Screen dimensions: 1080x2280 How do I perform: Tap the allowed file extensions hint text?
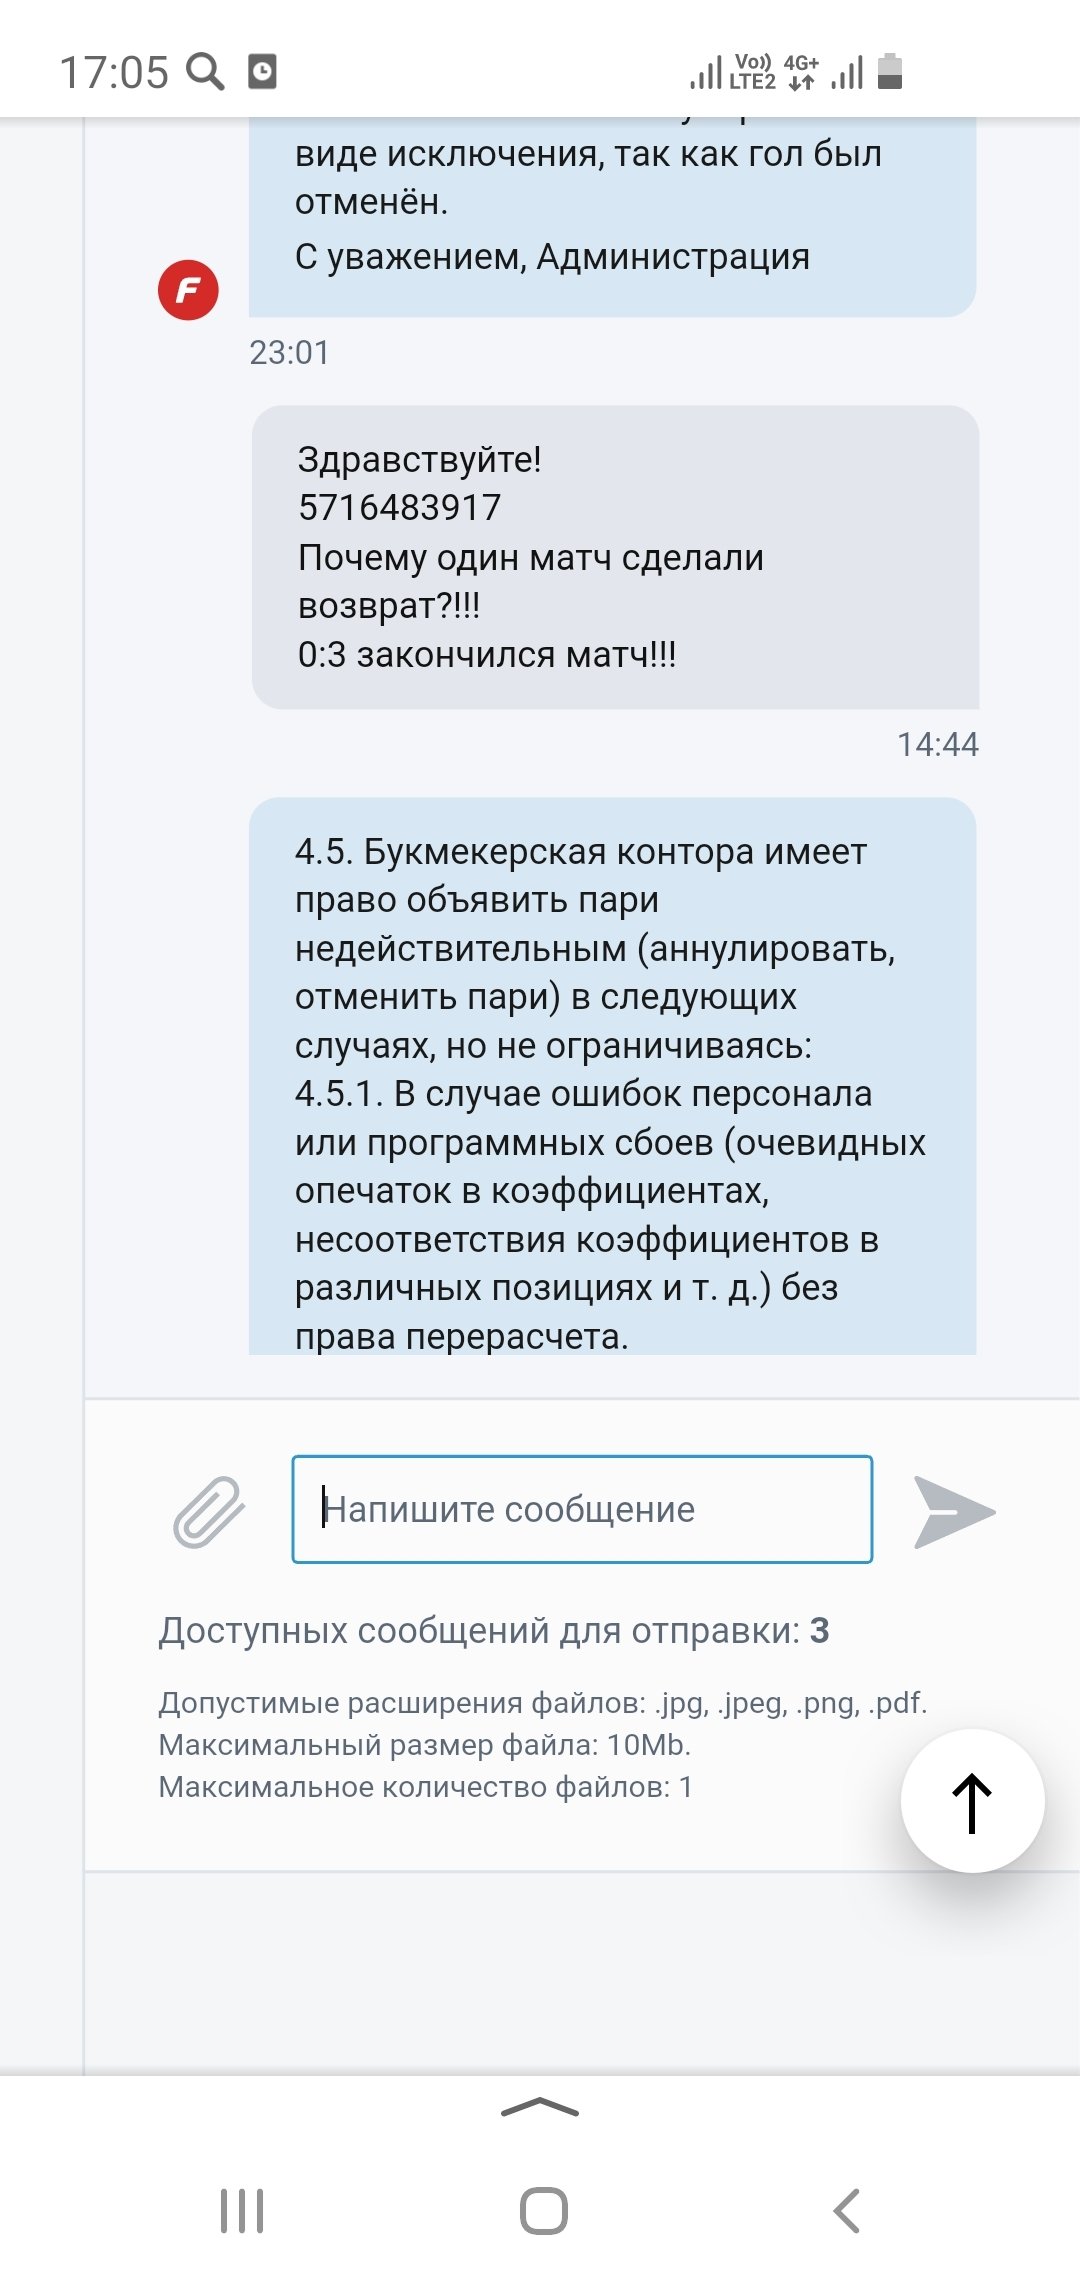(x=543, y=1702)
